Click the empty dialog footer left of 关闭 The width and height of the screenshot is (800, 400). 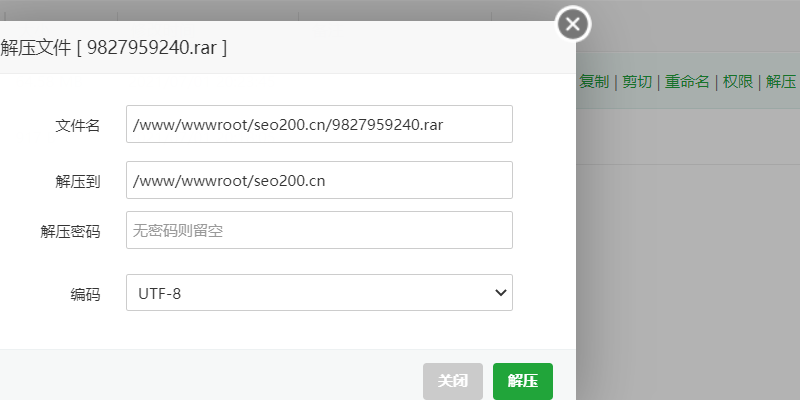point(200,380)
